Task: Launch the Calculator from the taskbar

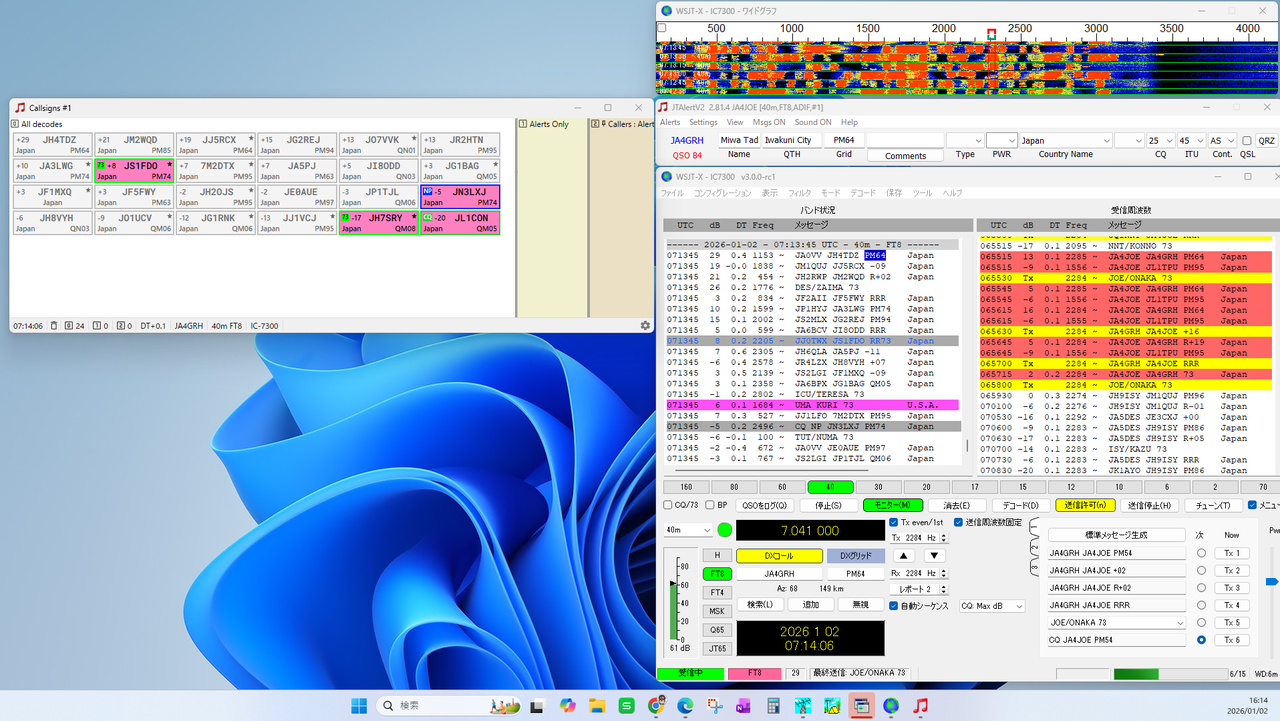Action: (773, 706)
